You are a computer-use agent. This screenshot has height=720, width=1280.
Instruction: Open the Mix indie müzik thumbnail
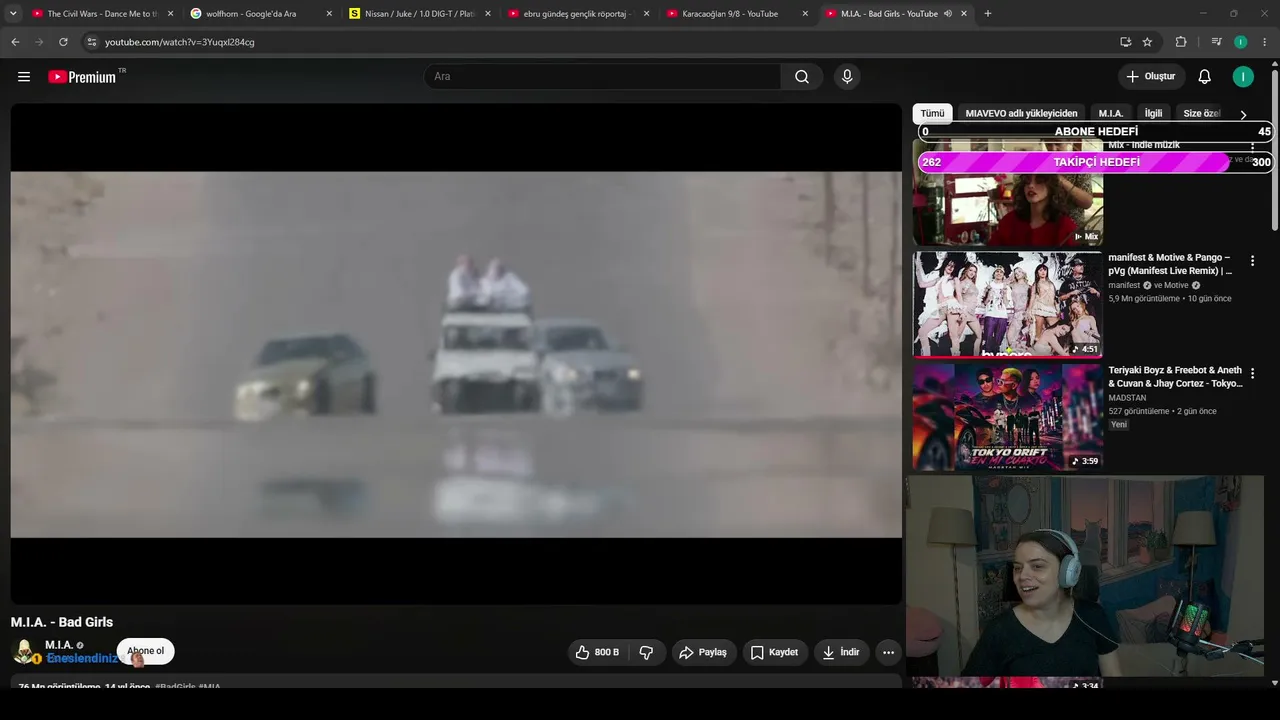pyautogui.click(x=1008, y=192)
